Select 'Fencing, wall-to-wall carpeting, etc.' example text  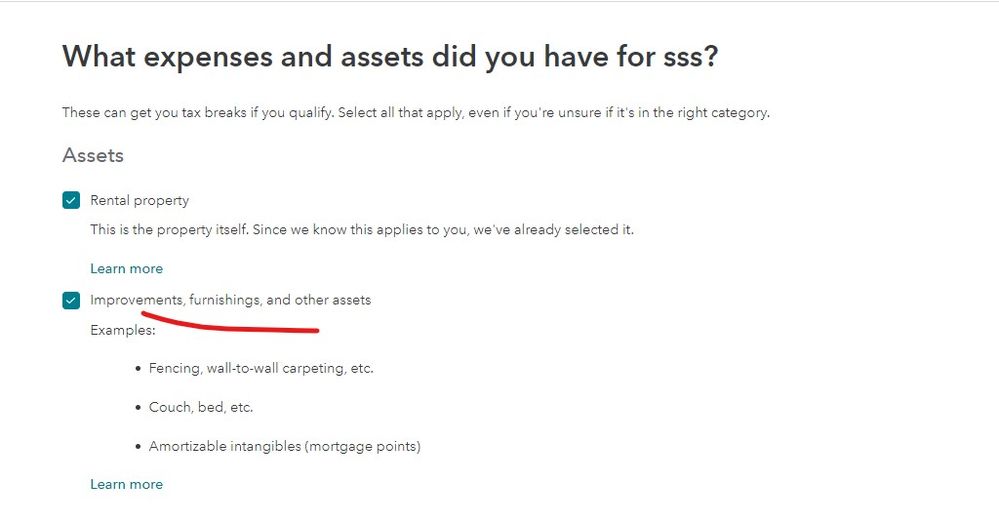pos(261,368)
